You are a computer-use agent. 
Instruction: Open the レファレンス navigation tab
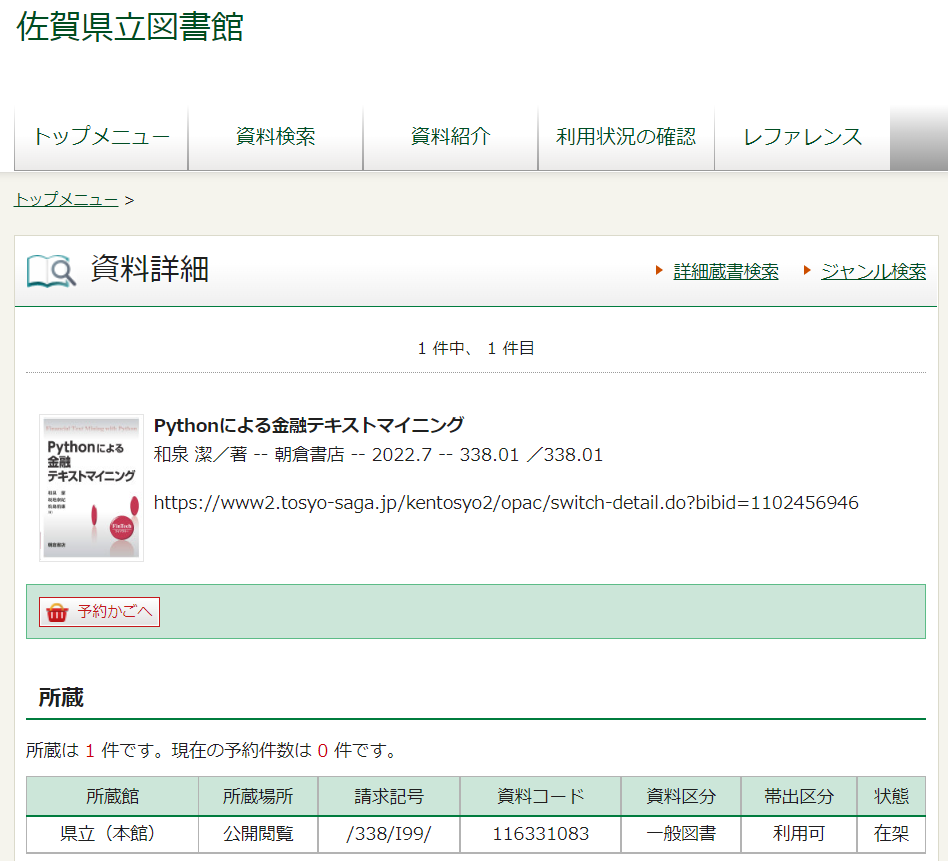coord(802,137)
